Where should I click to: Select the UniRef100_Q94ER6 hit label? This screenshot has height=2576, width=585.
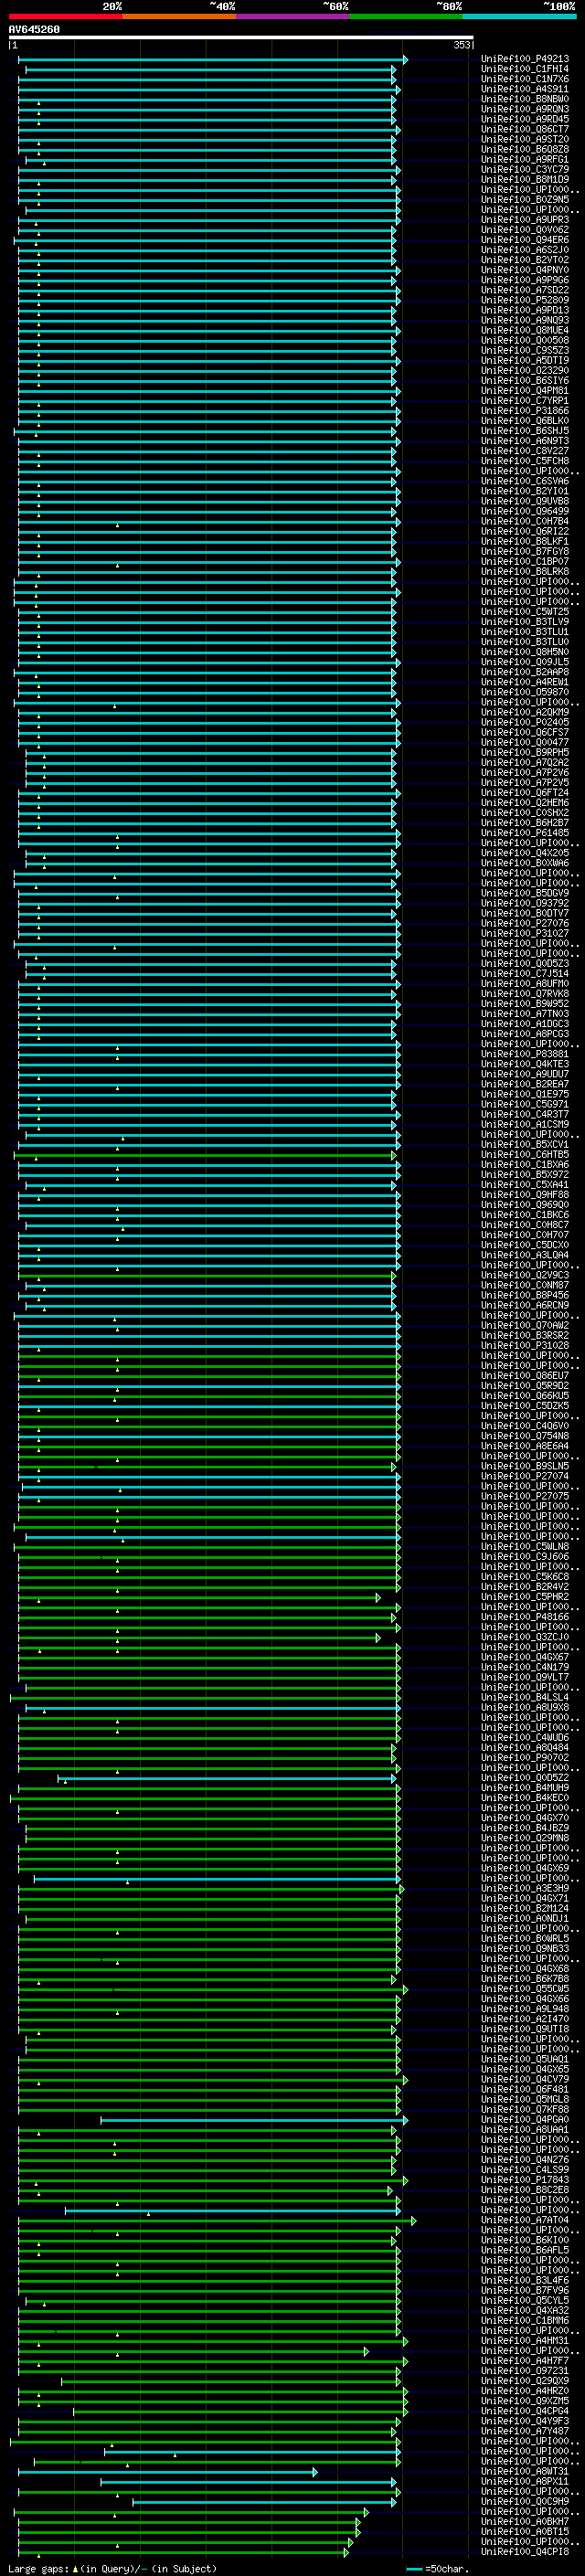524,240
